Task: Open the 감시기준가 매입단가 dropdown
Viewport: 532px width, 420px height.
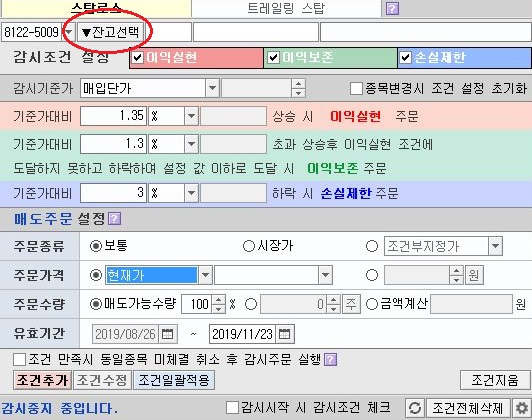Action: click(212, 88)
